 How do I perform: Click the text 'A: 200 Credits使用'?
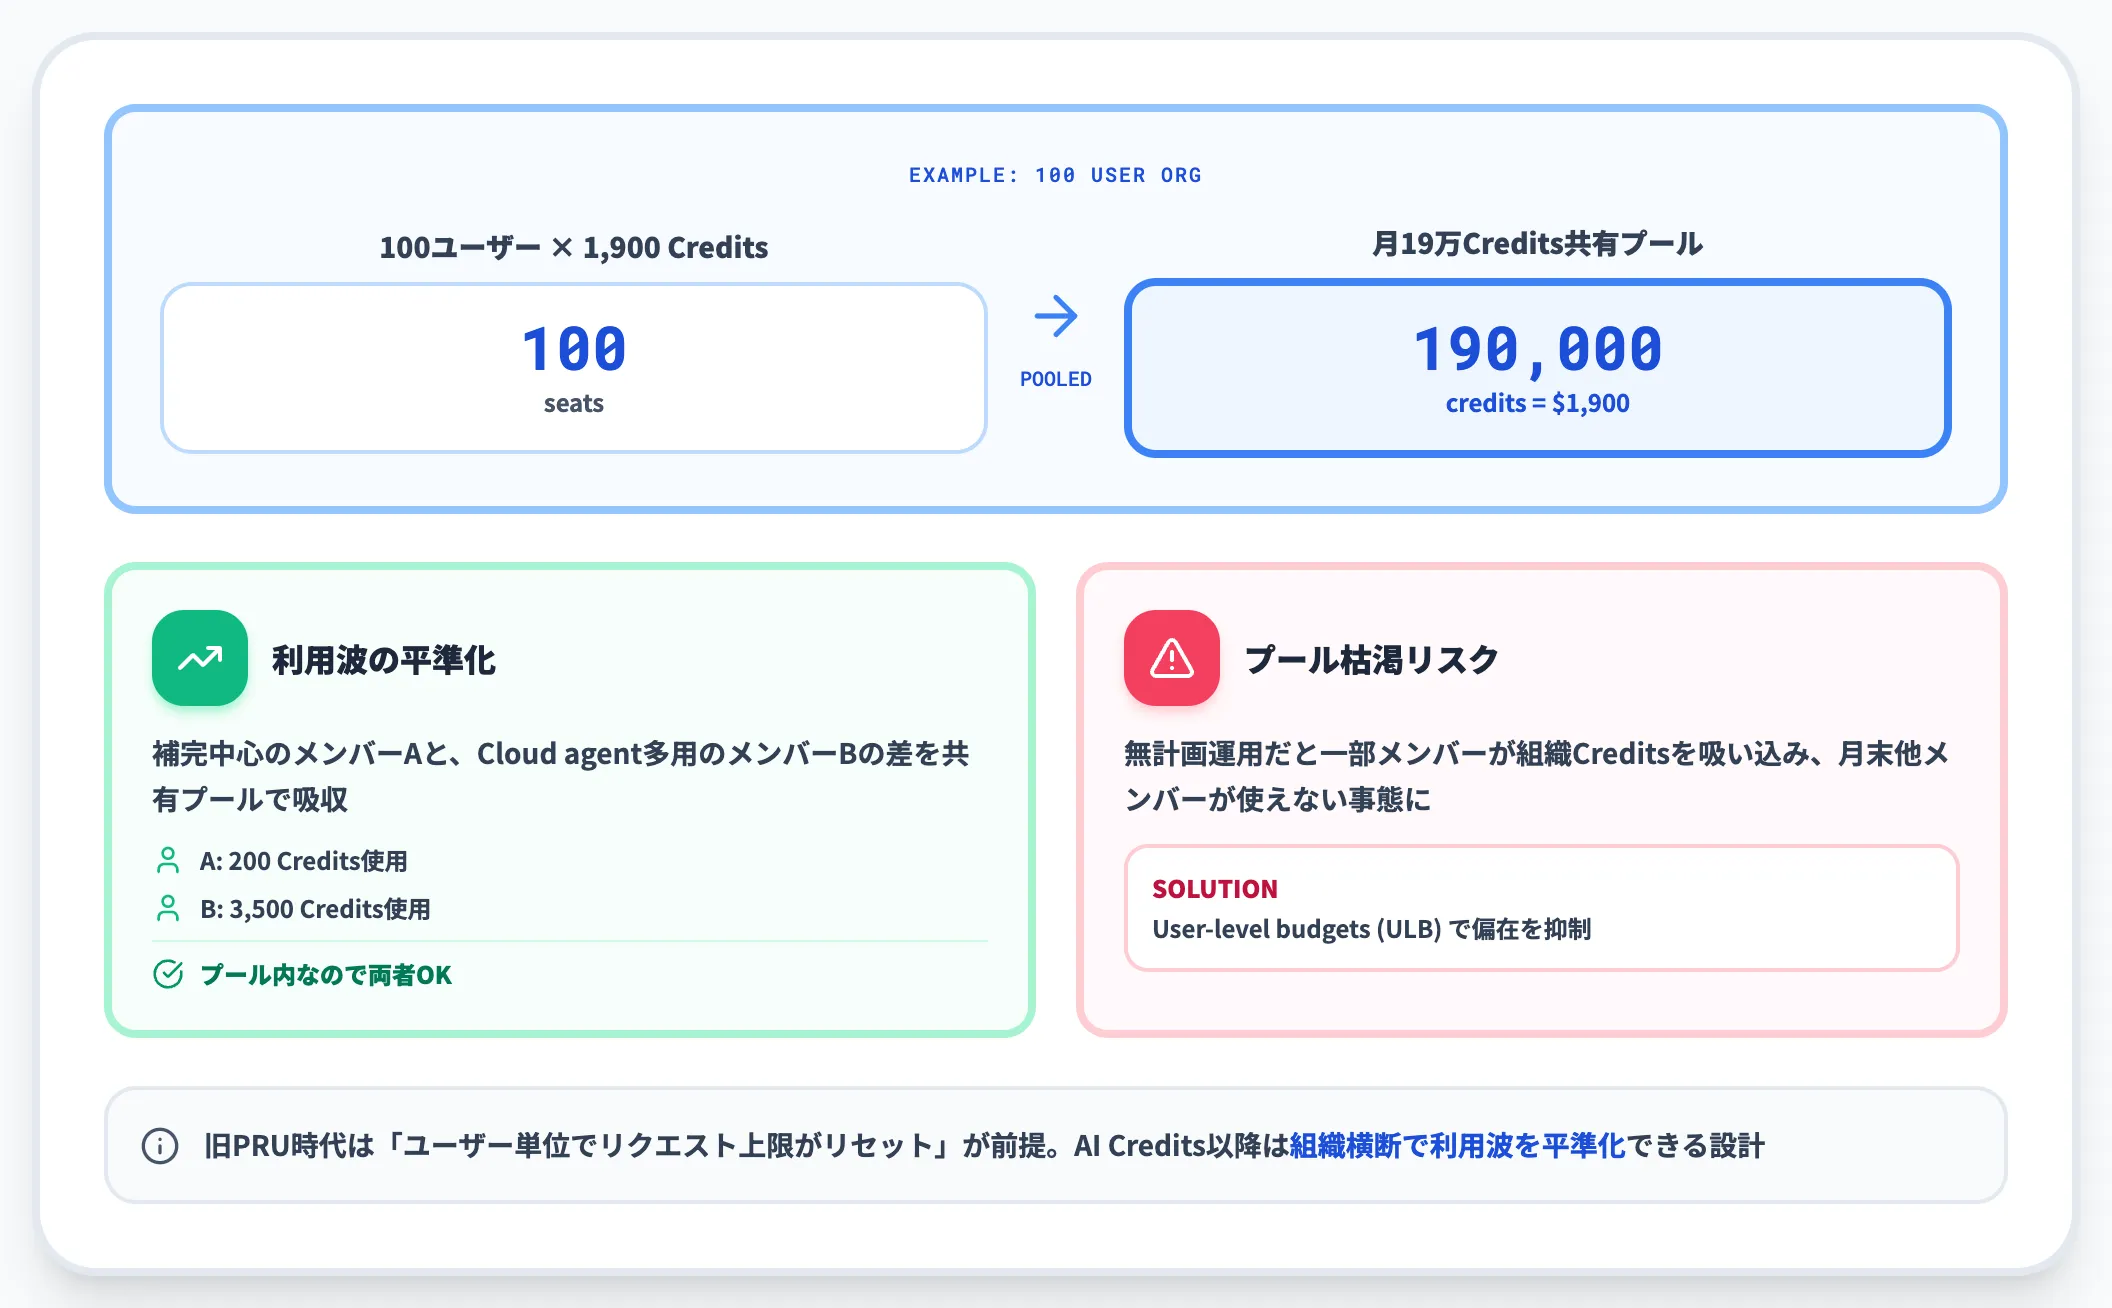(x=303, y=861)
